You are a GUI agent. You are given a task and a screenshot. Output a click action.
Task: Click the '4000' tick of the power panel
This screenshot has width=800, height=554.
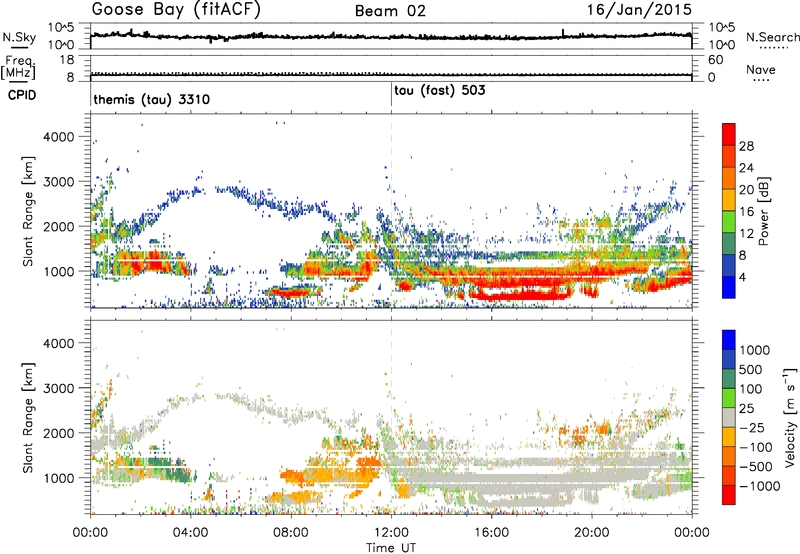point(59,137)
